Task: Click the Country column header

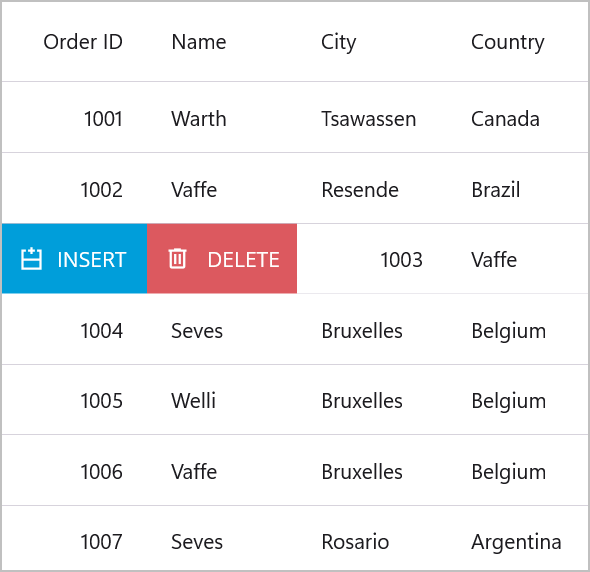Action: pos(508,43)
